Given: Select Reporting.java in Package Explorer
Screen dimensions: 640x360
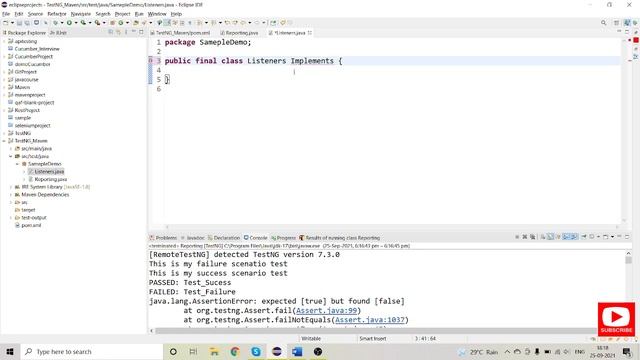Looking at the screenshot, I should click(51, 179).
